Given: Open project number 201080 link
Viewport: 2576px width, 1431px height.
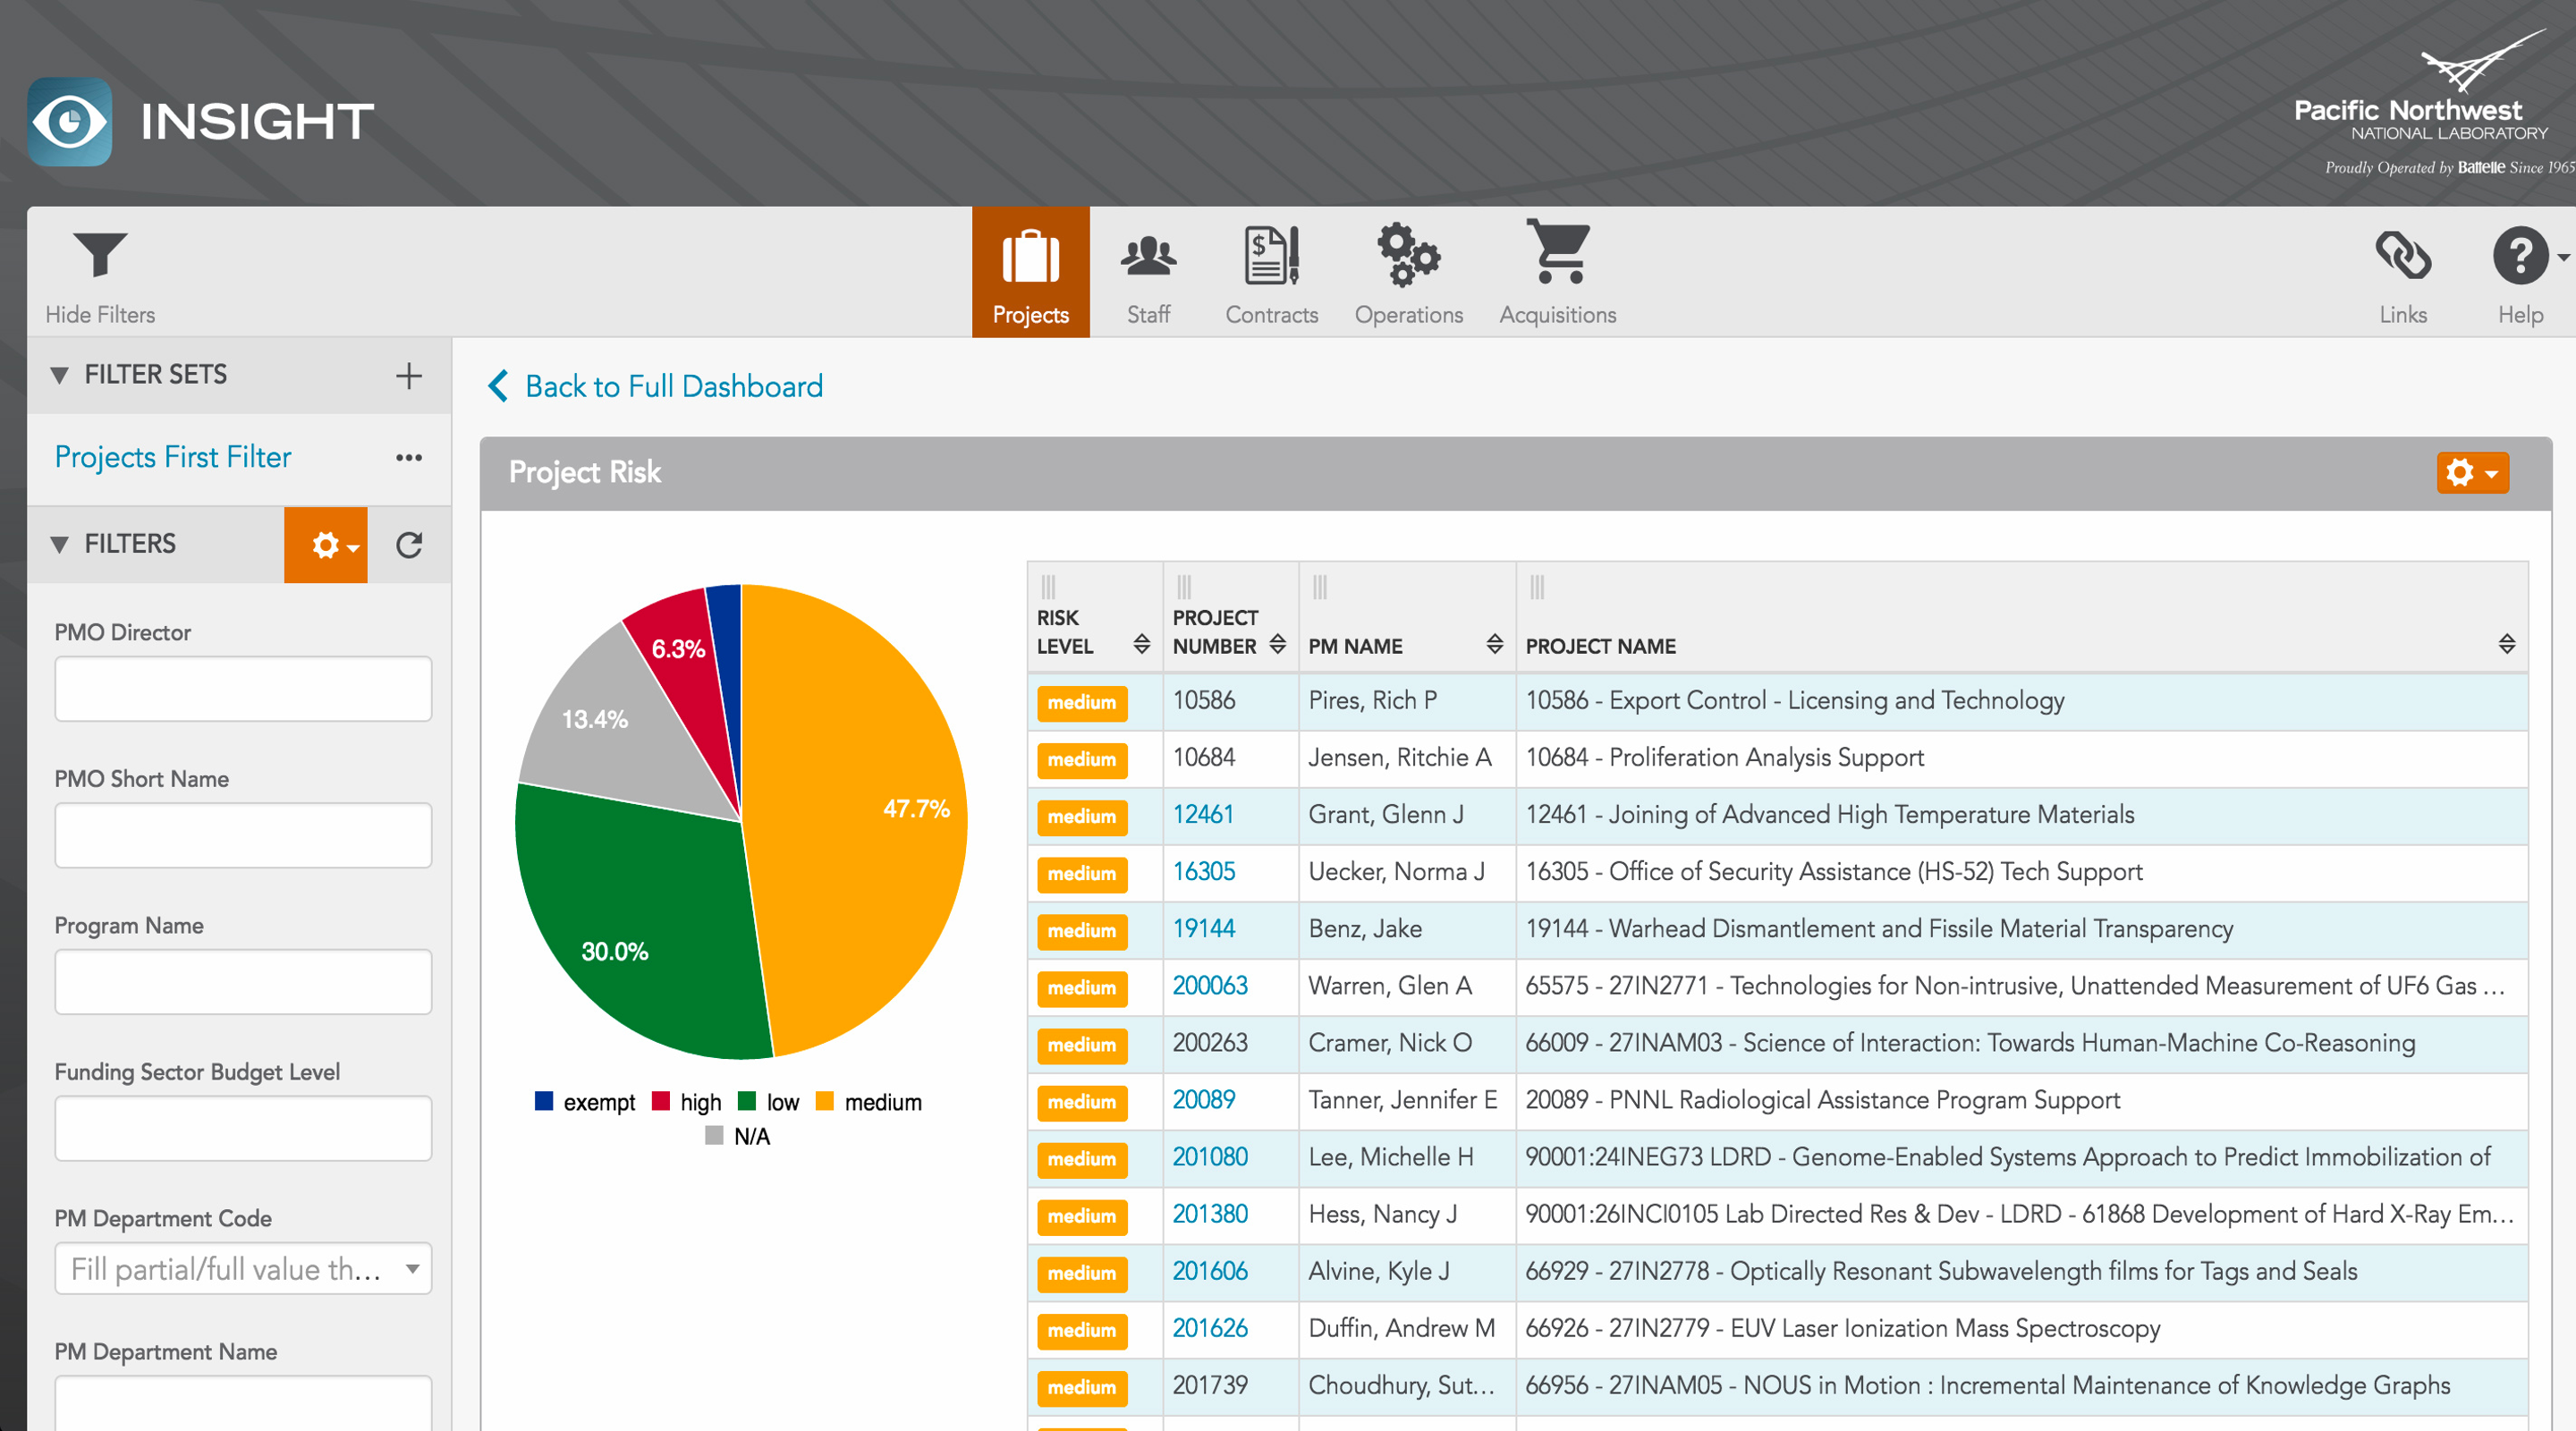Looking at the screenshot, I should click(1210, 1156).
